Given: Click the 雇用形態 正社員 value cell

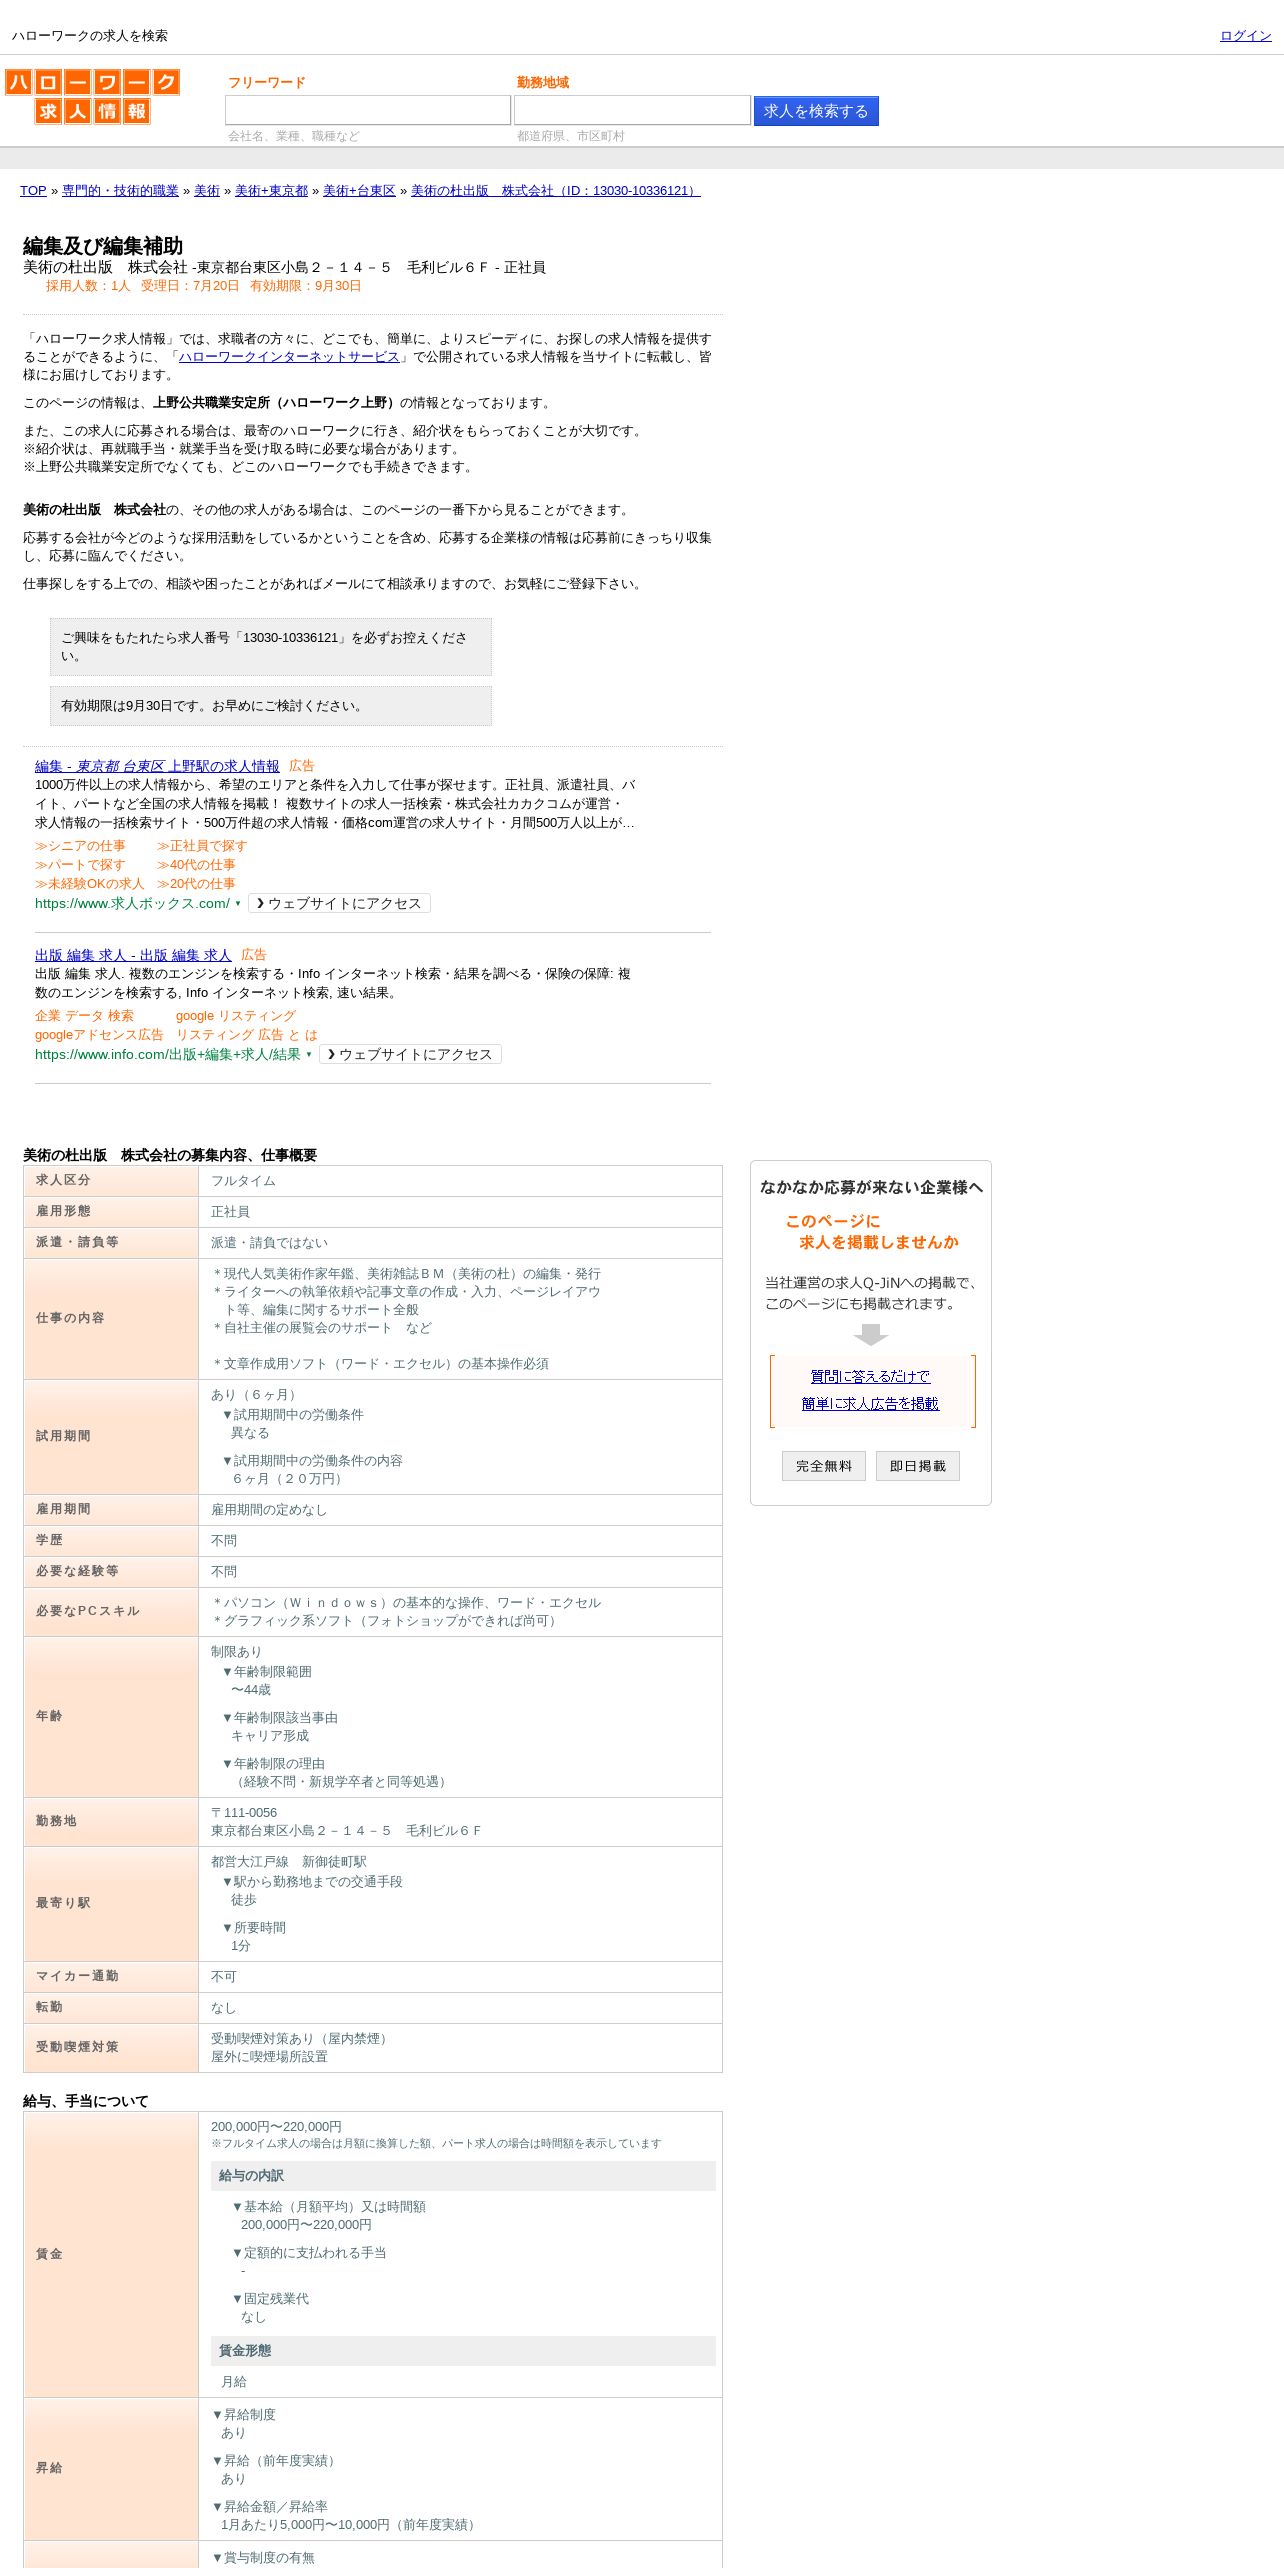Looking at the screenshot, I should pos(460,1212).
